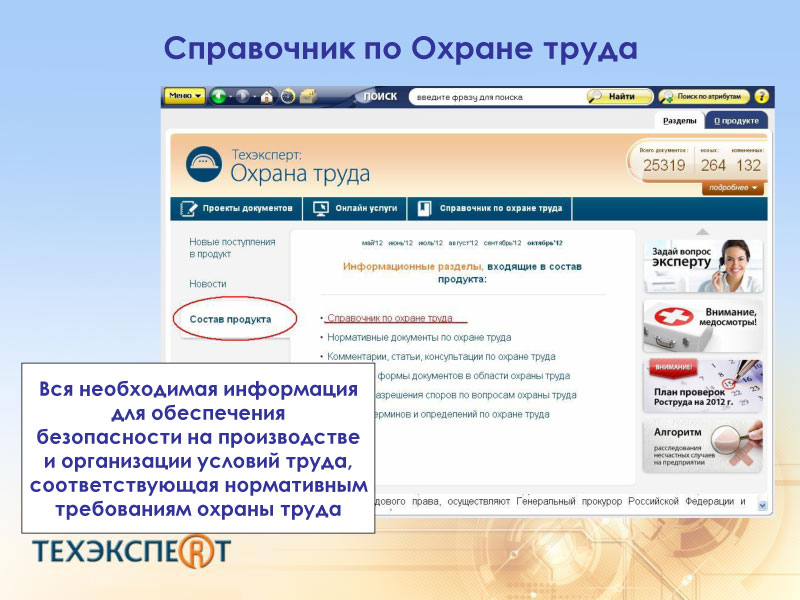Open Алгоритм расследования несчастных случаев banner
Screen dimensions: 800x600
(703, 446)
